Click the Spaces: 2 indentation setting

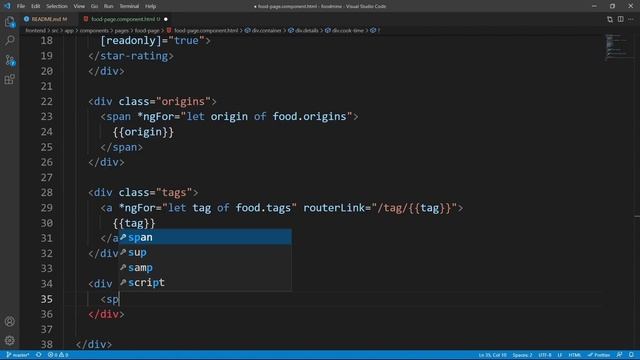pyautogui.click(x=522, y=355)
